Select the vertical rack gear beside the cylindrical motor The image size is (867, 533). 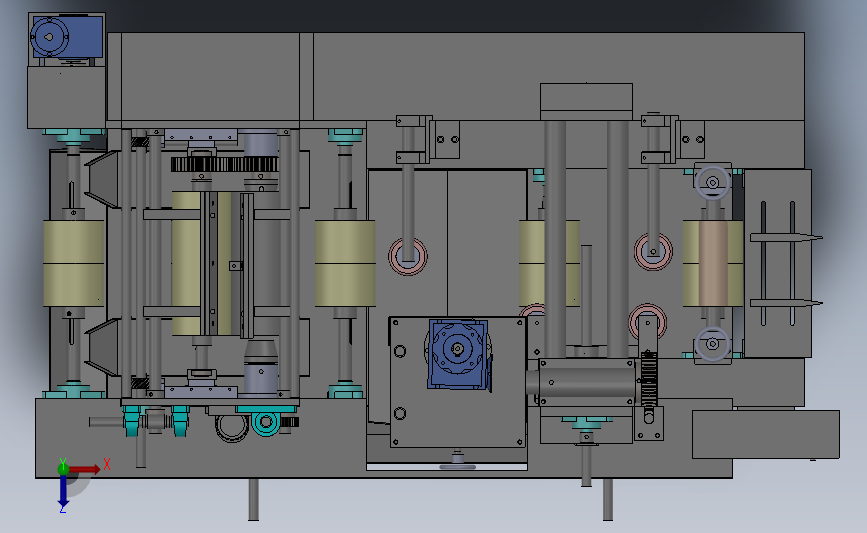[649, 380]
